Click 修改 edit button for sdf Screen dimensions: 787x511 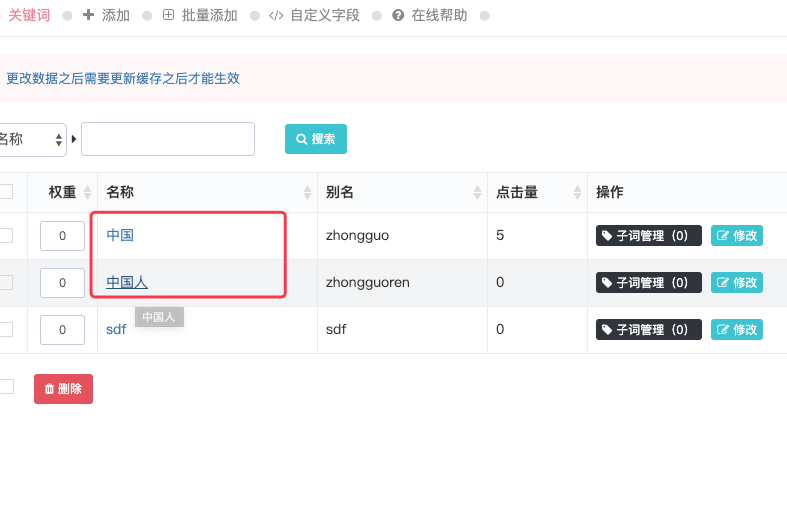click(737, 329)
